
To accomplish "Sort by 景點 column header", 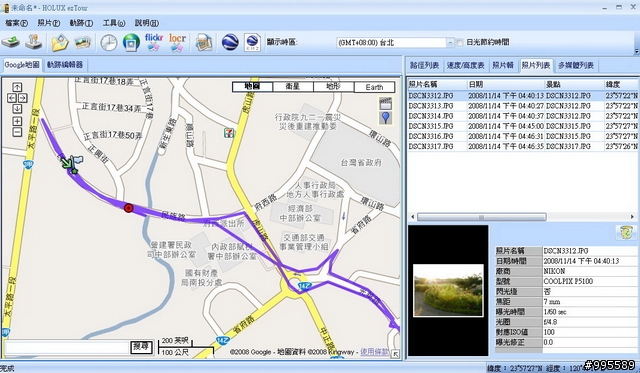I will click(574, 84).
